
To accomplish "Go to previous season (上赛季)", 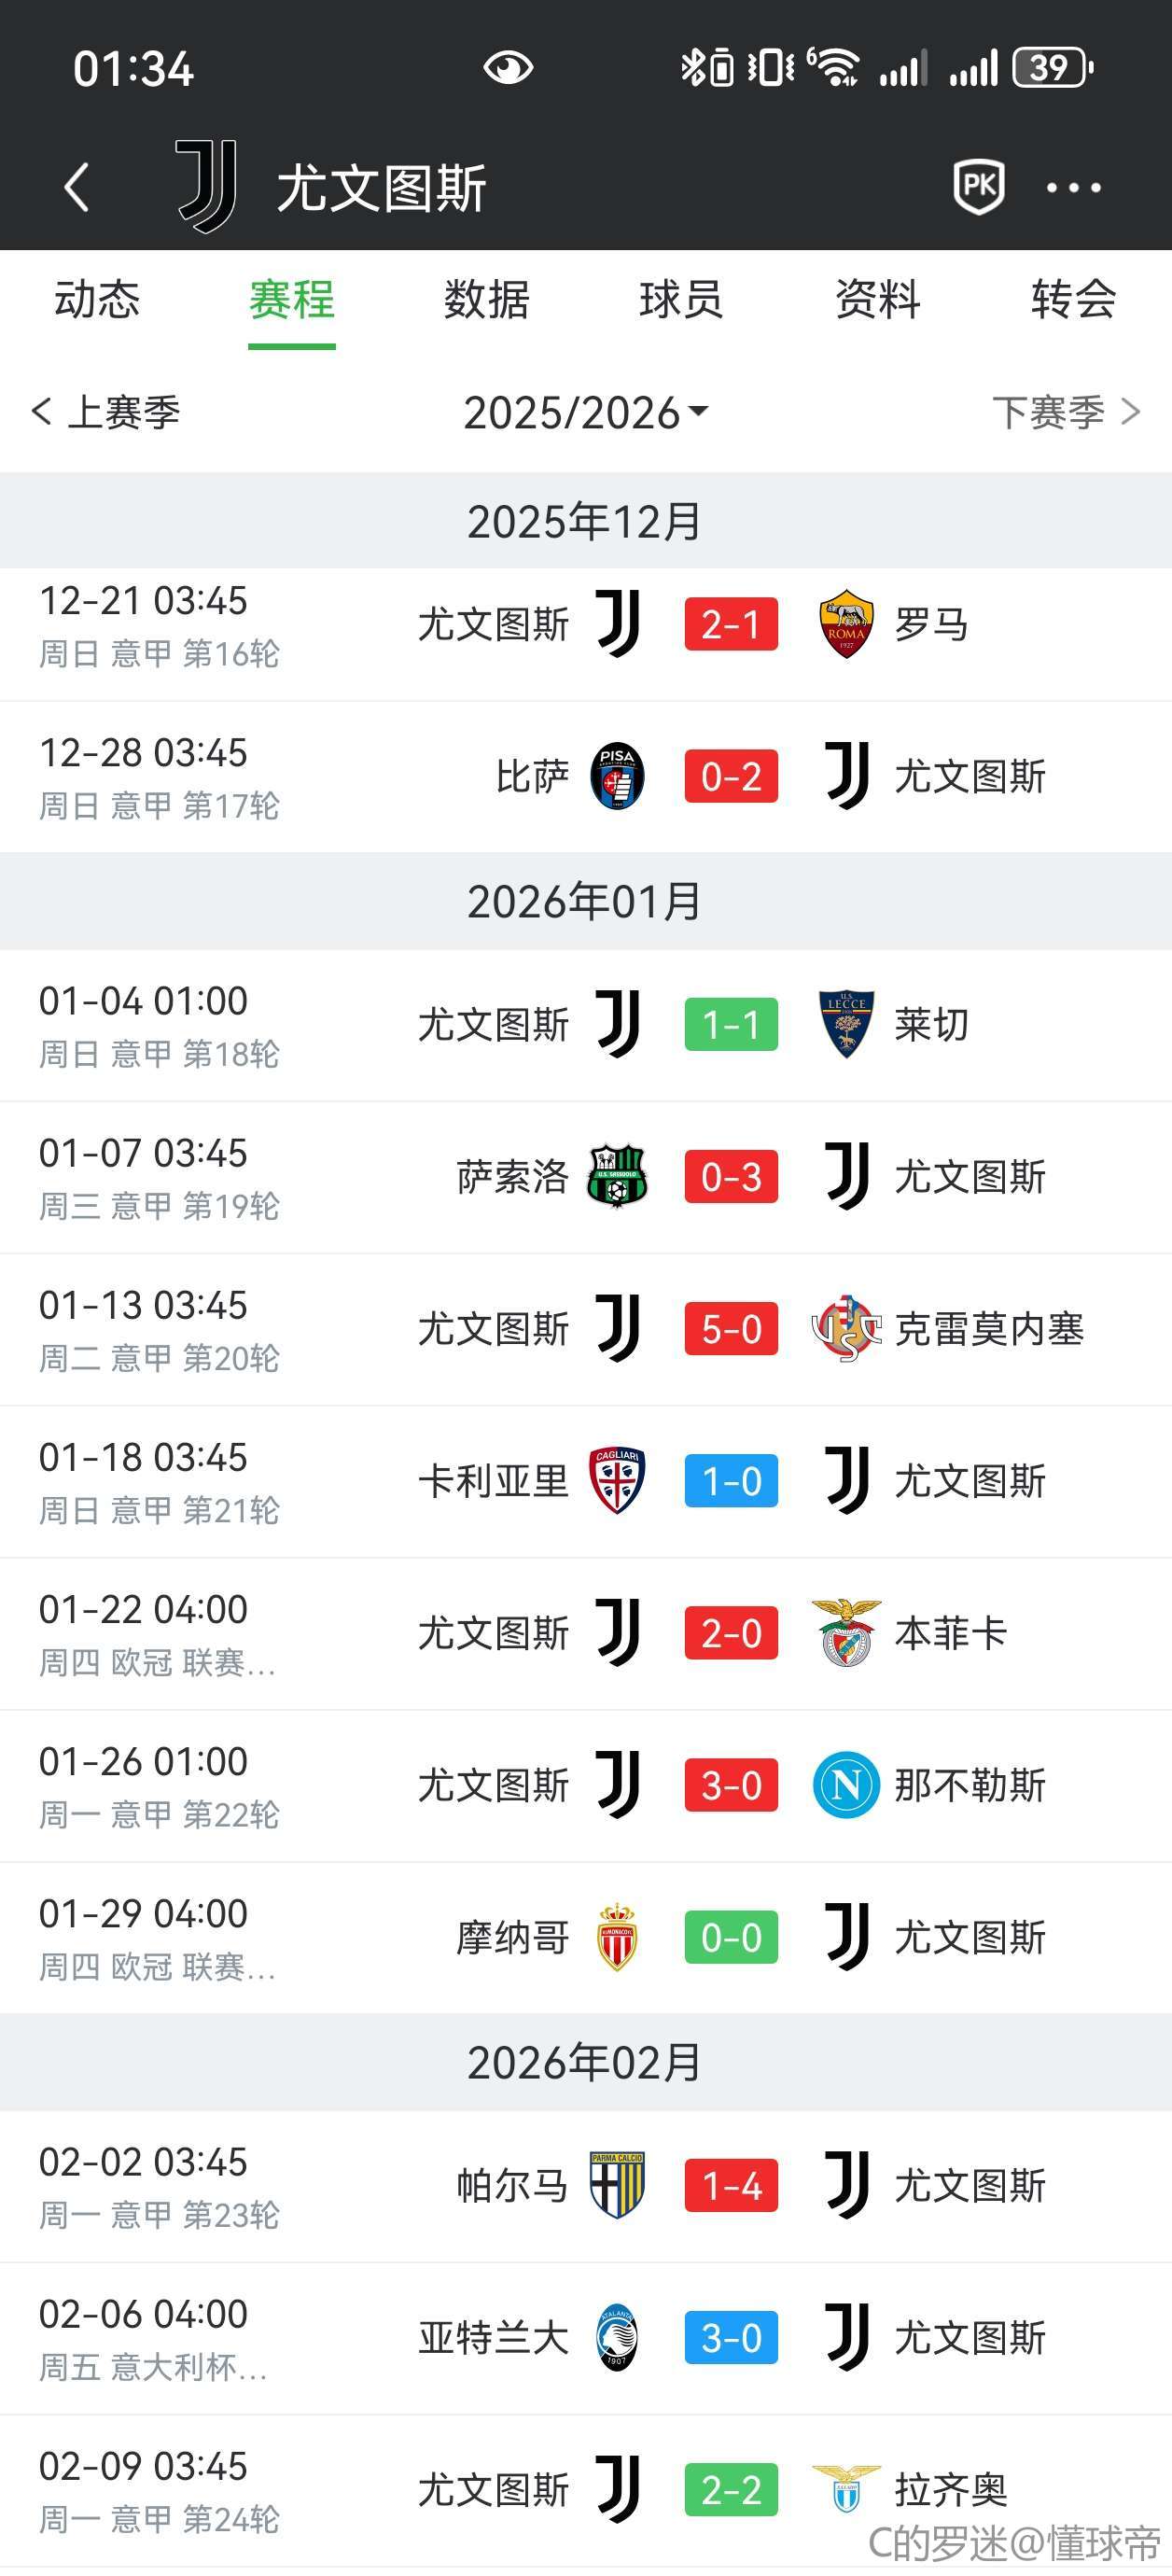I will [106, 412].
